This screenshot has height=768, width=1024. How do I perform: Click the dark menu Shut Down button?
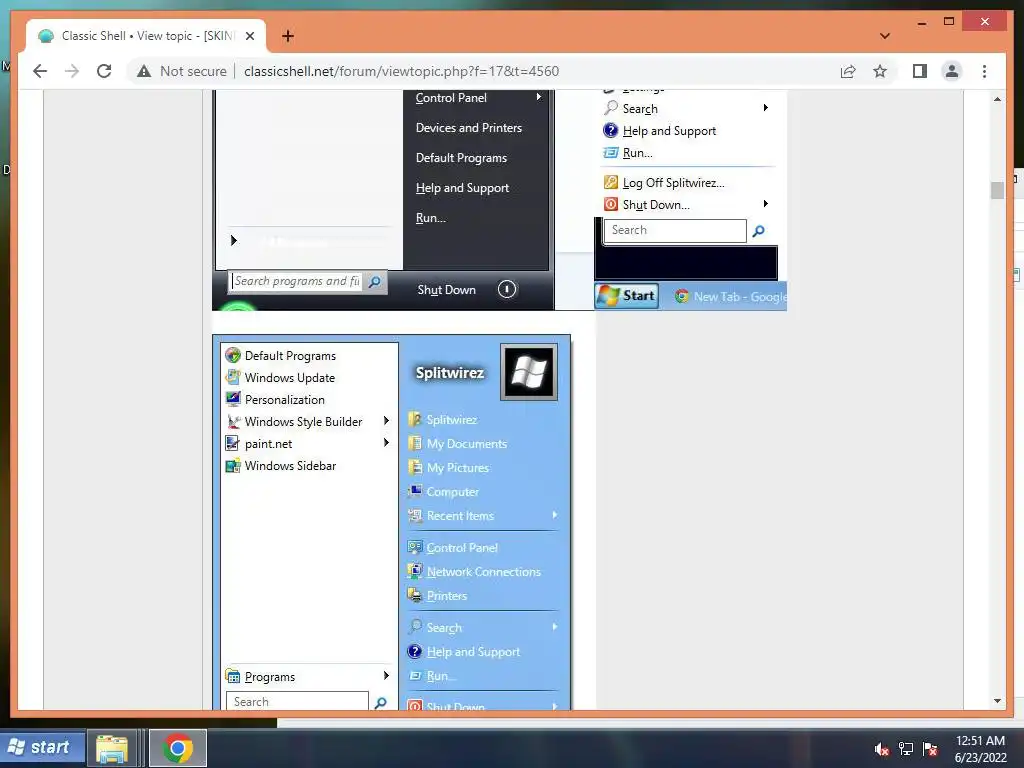click(x=447, y=290)
